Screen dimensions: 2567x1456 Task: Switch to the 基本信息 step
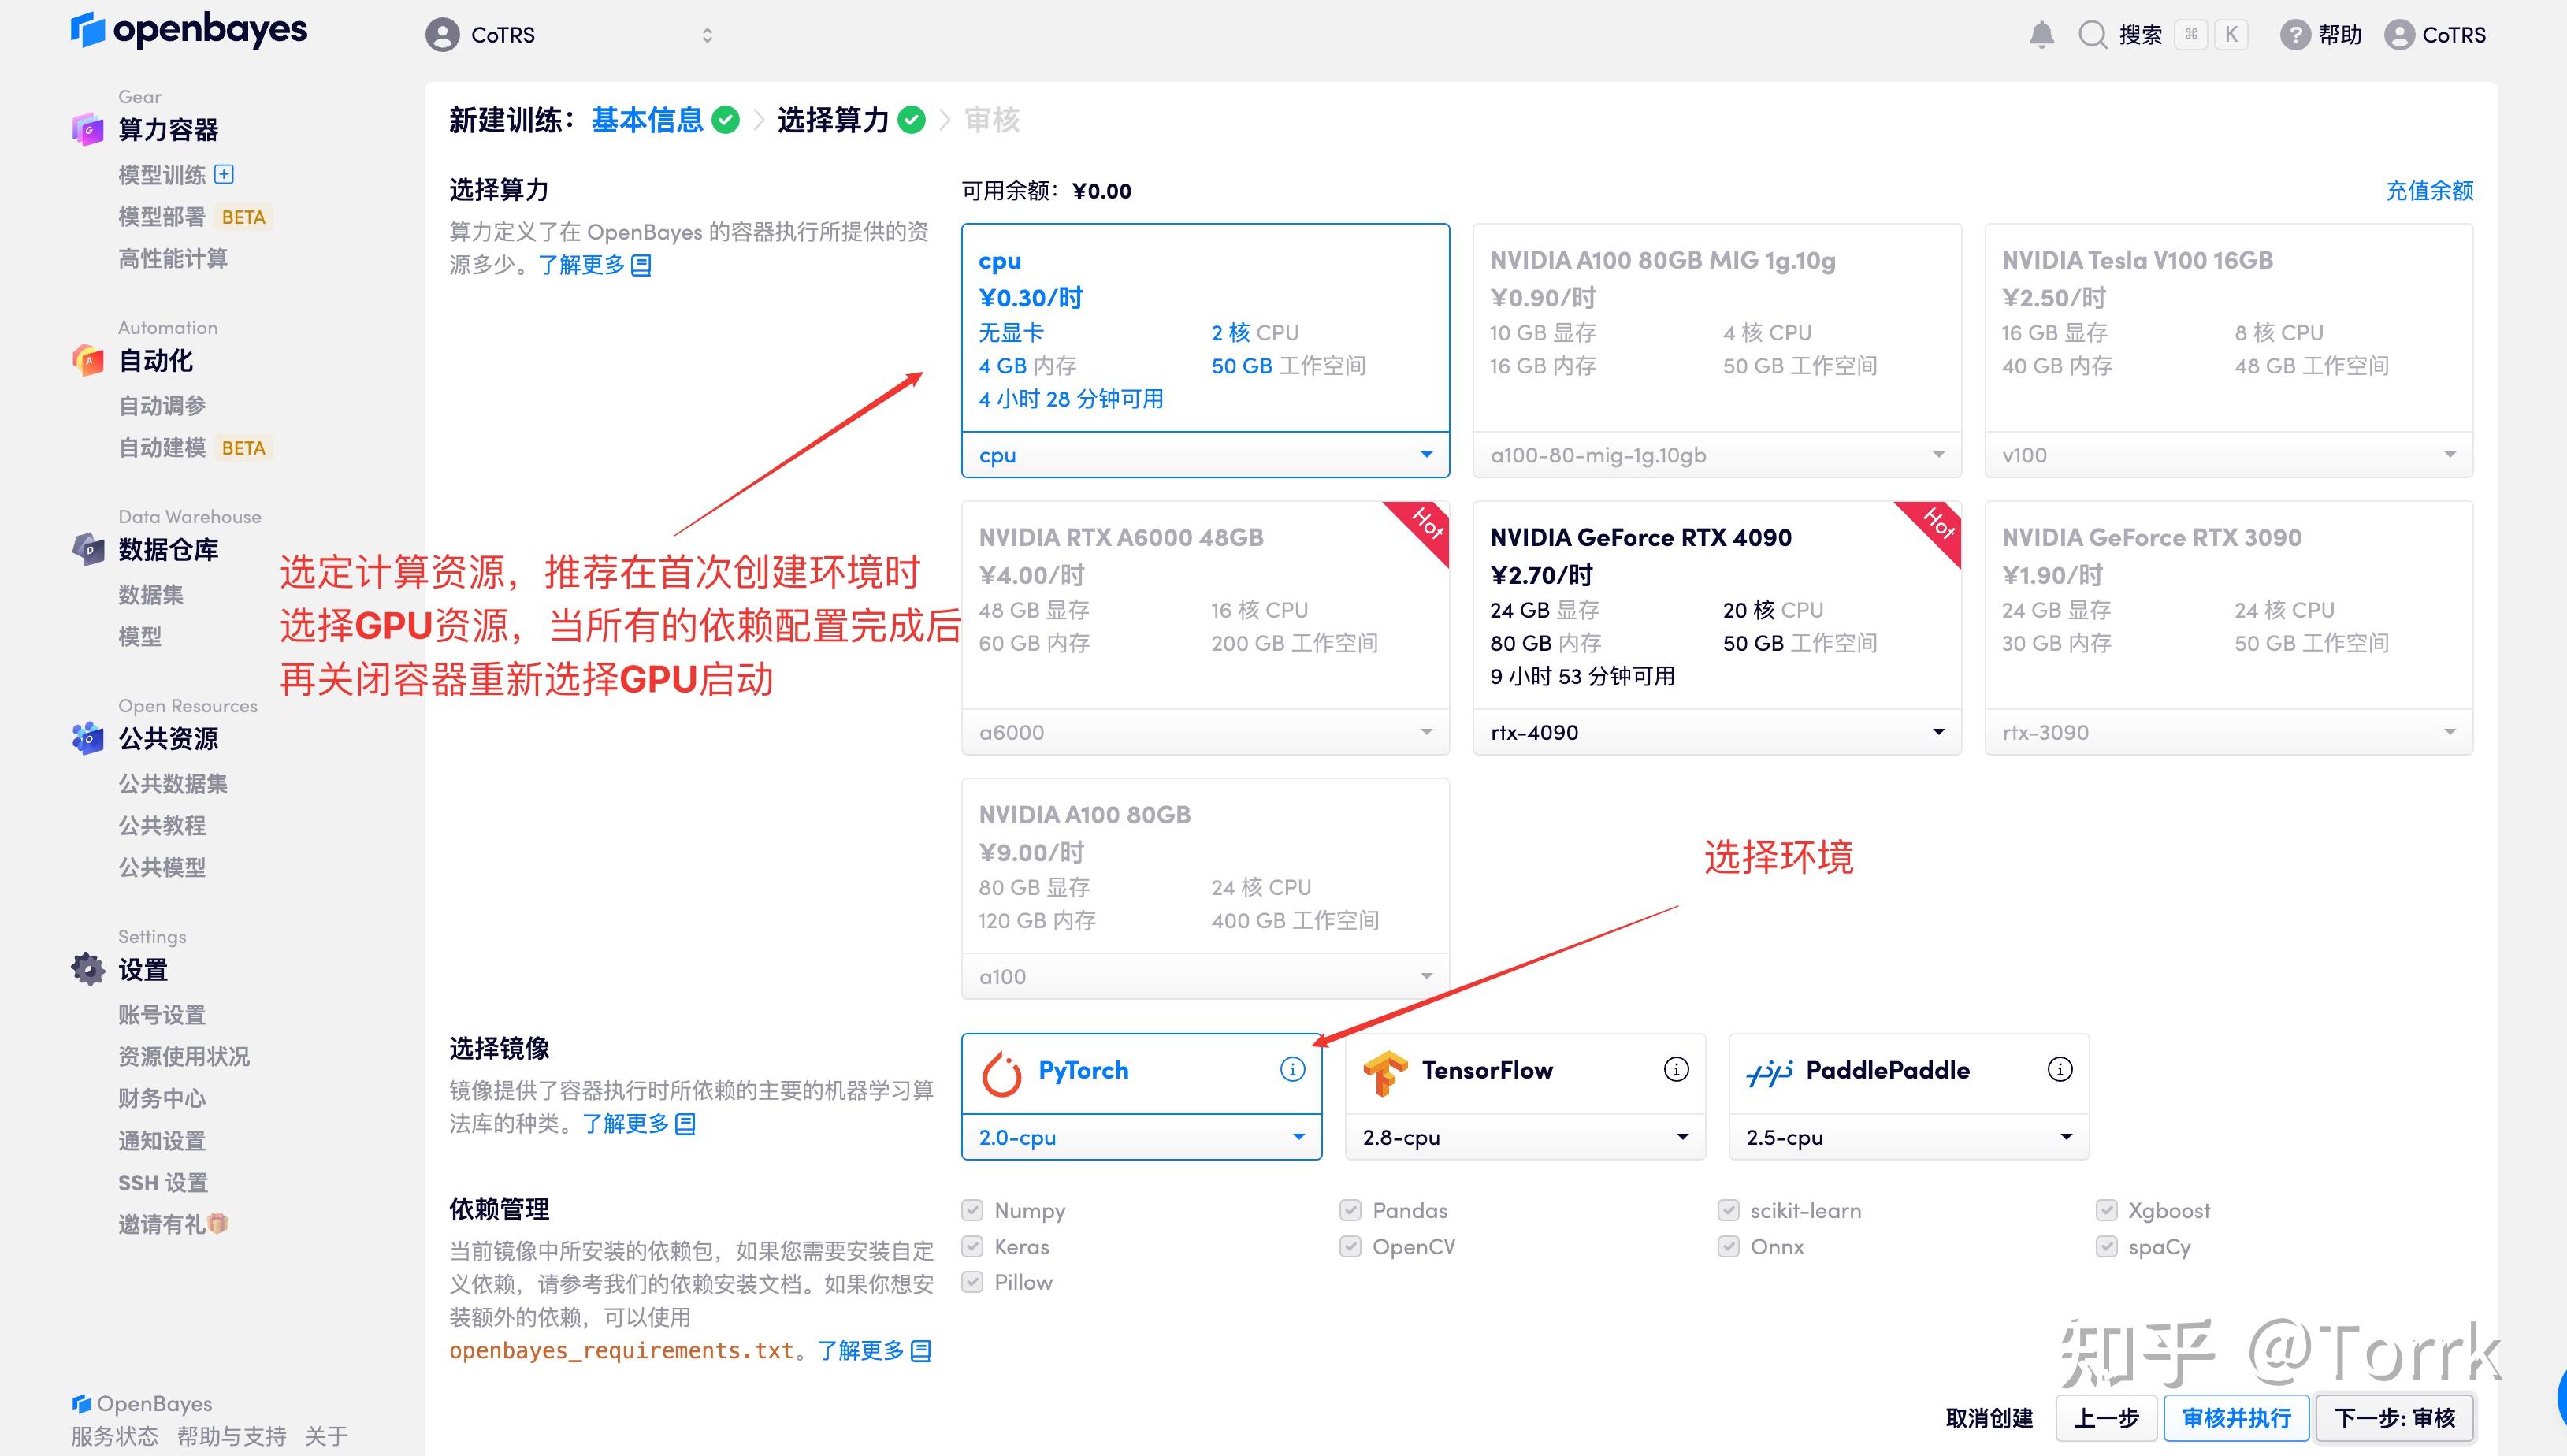[646, 119]
